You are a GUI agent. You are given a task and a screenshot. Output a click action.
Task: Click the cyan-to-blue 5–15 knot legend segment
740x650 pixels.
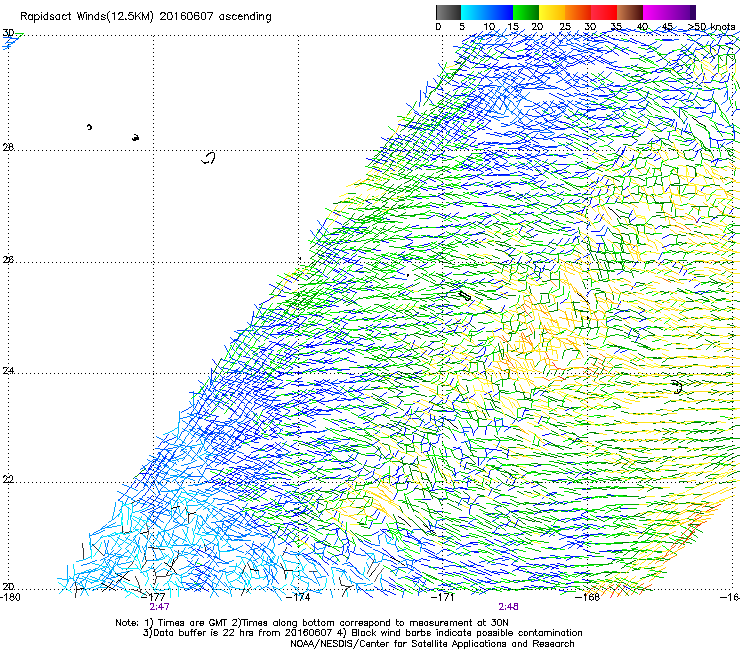[487, 12]
